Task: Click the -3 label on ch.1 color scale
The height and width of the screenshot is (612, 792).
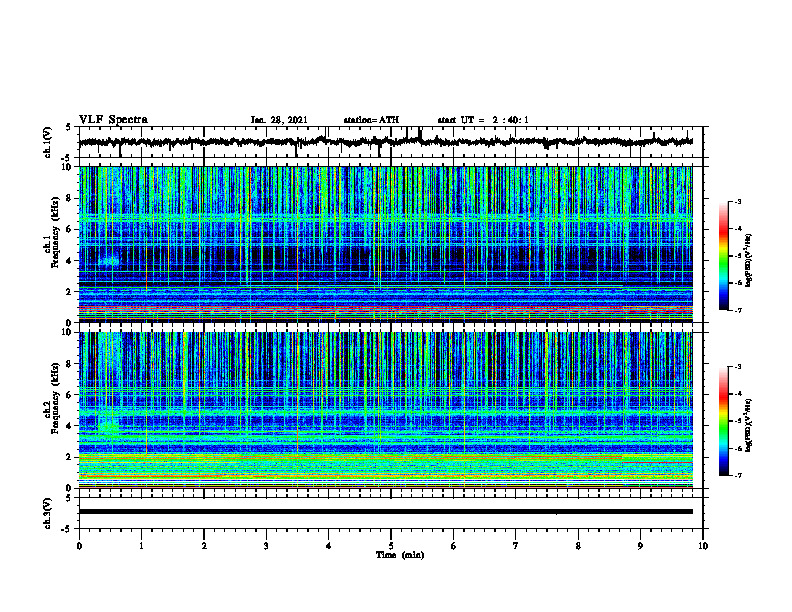Action: [738, 202]
